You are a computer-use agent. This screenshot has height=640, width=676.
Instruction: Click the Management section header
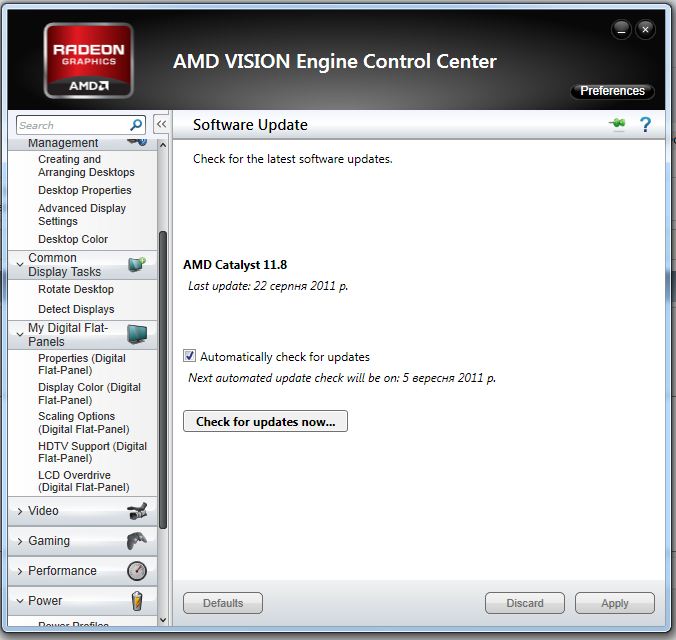tap(82, 143)
